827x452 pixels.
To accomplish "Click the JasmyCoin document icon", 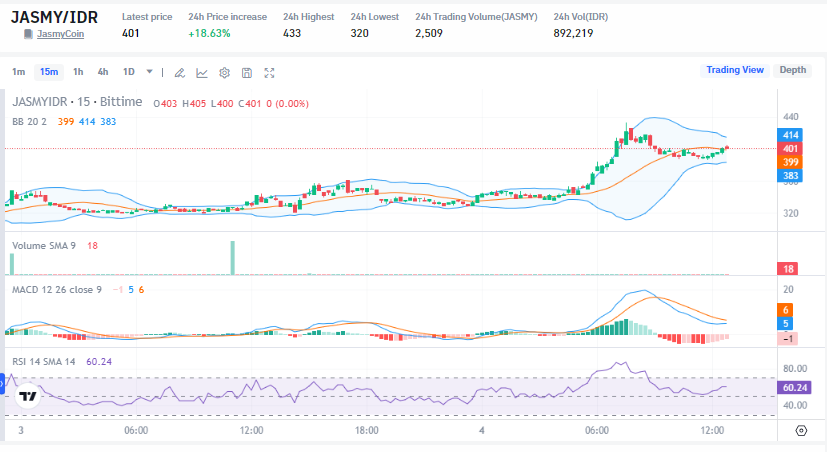I will point(28,34).
